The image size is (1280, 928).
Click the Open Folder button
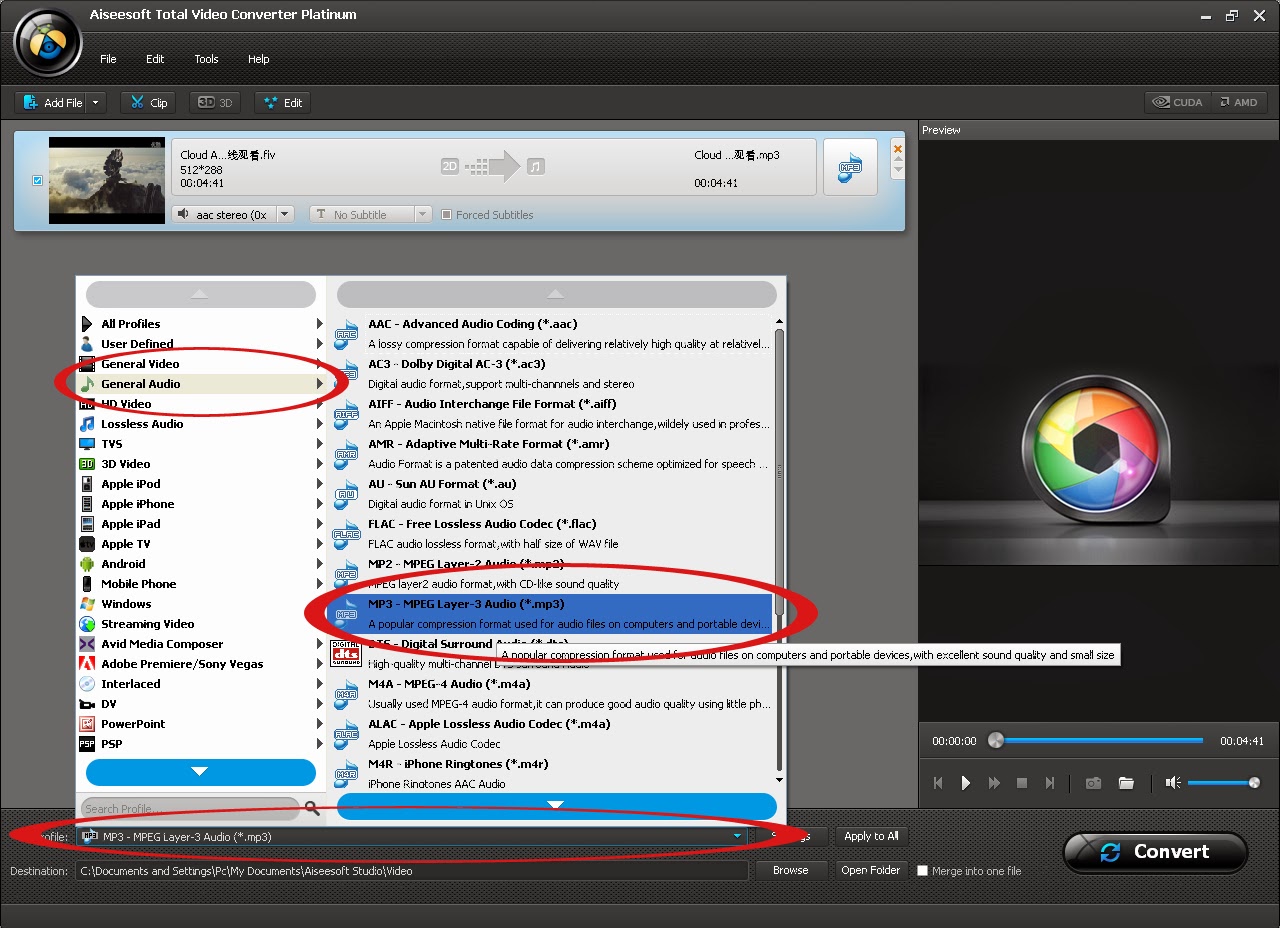[x=871, y=870]
